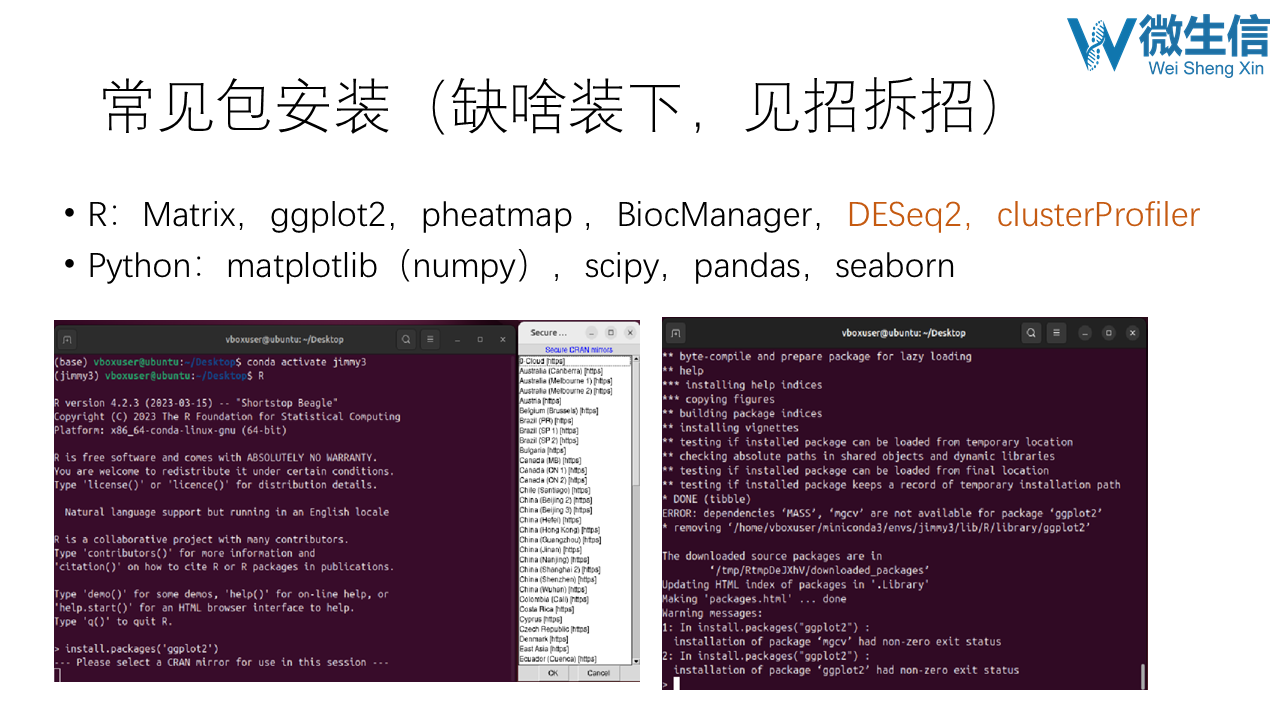The width and height of the screenshot is (1280, 720).
Task: Open a new tab in the ggplot2 error terminal
Action: coord(676,333)
